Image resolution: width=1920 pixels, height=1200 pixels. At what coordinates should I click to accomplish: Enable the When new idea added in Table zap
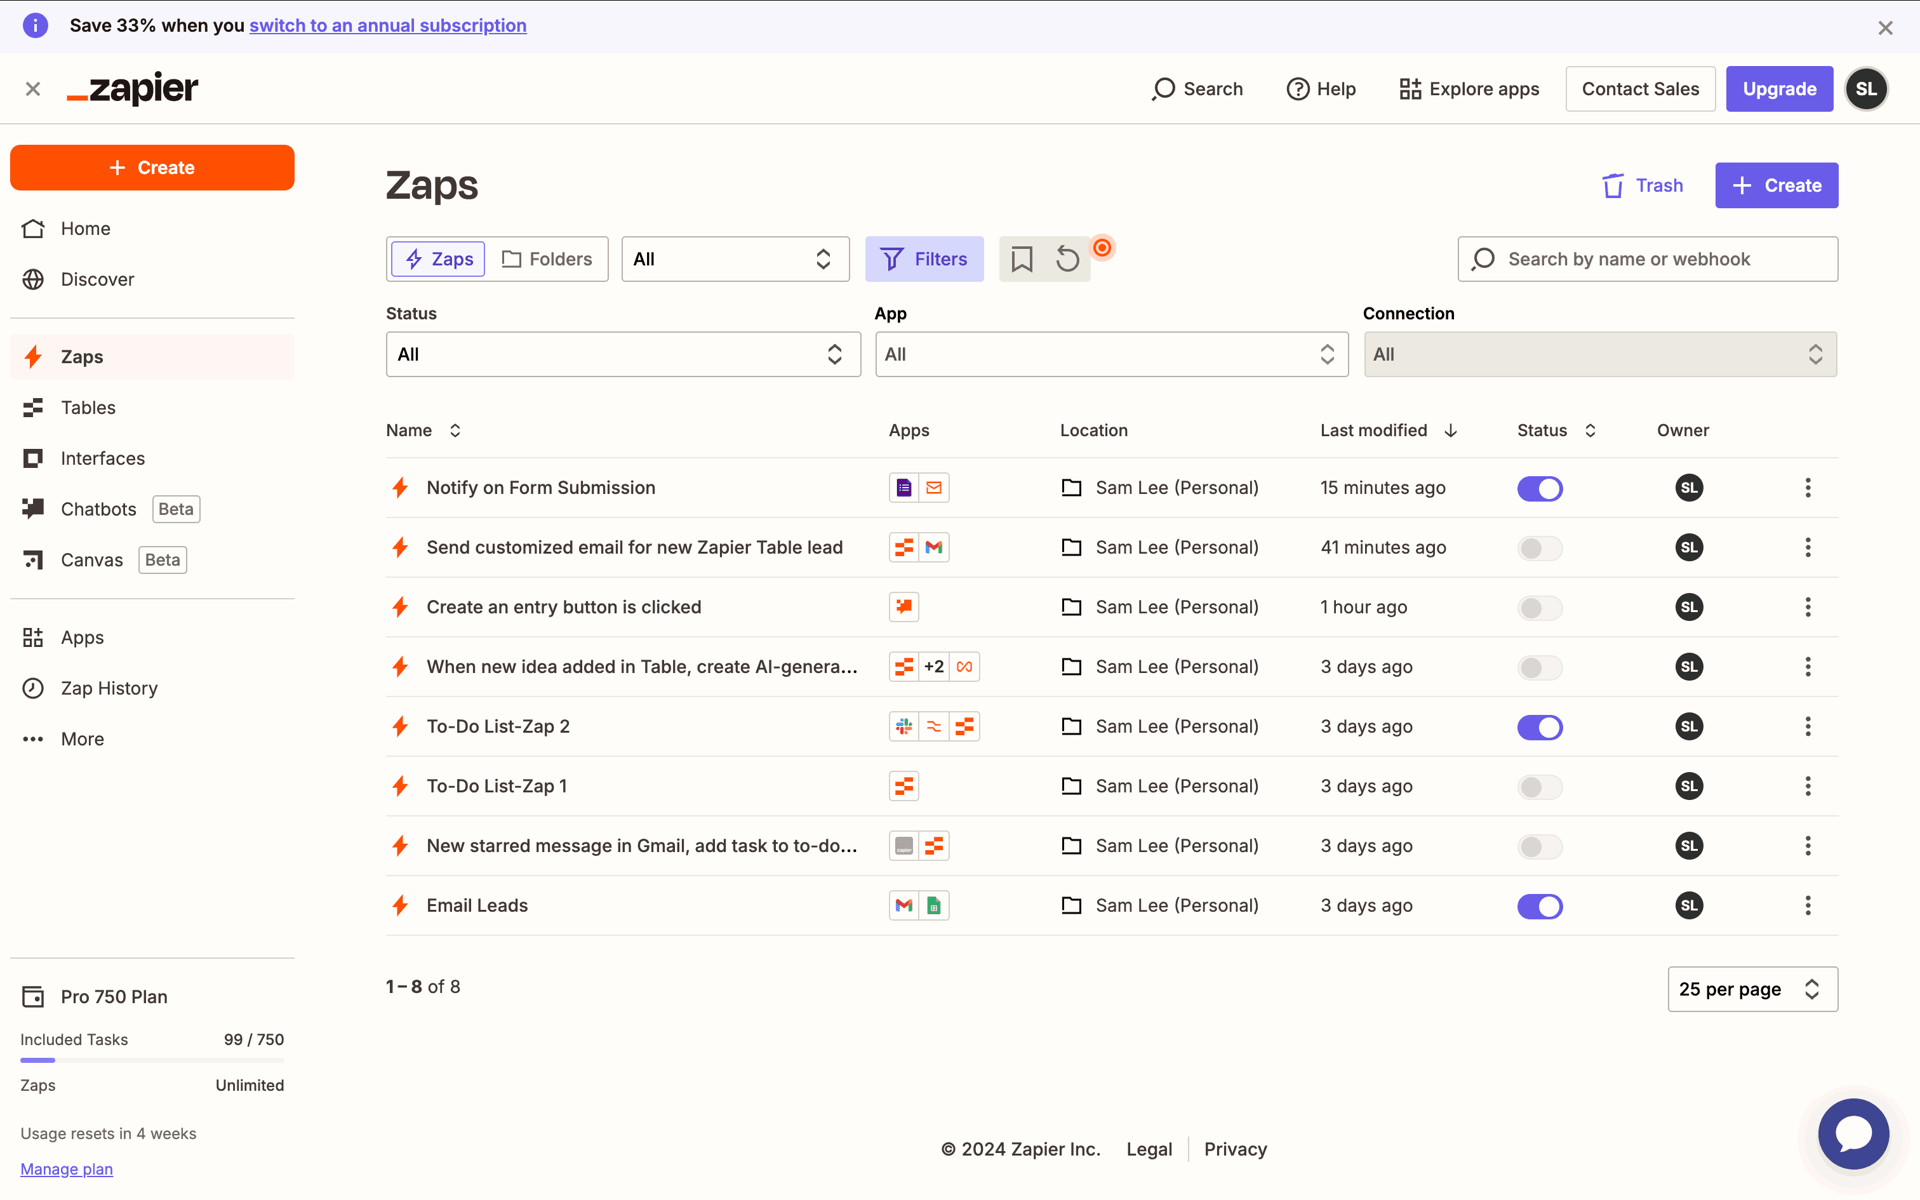(x=1540, y=668)
